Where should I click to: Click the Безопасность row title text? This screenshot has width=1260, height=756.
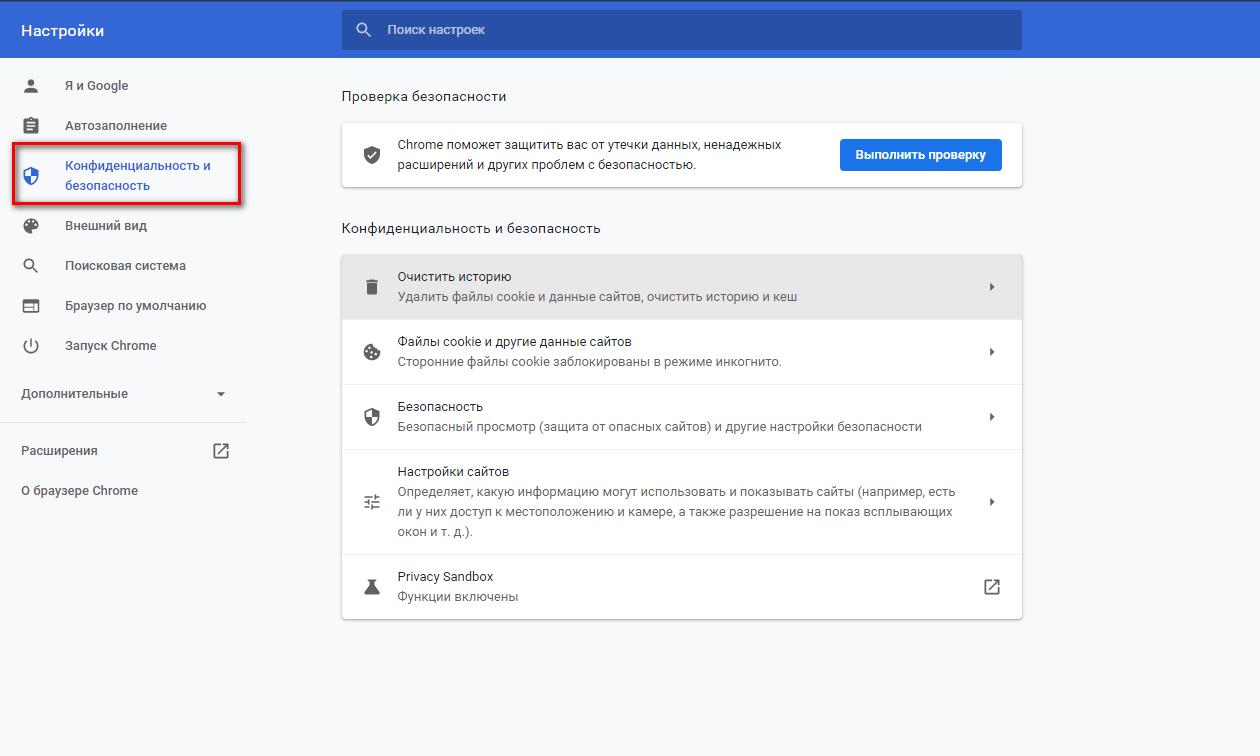[440, 407]
